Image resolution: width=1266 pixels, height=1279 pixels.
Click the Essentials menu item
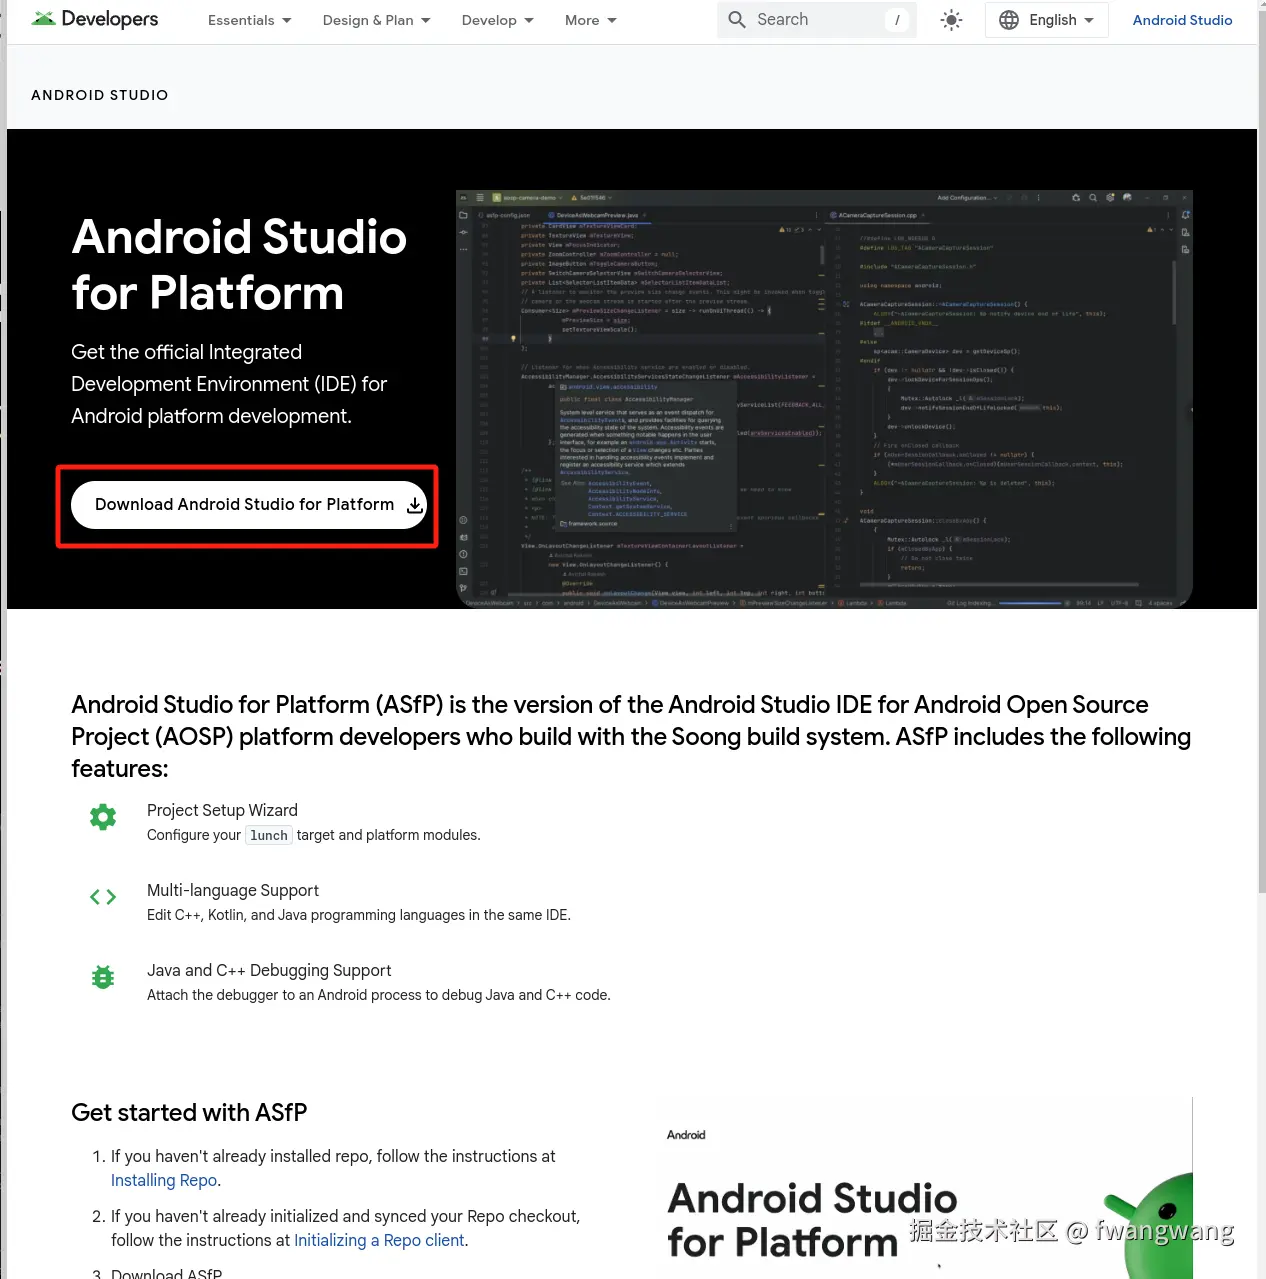click(240, 19)
